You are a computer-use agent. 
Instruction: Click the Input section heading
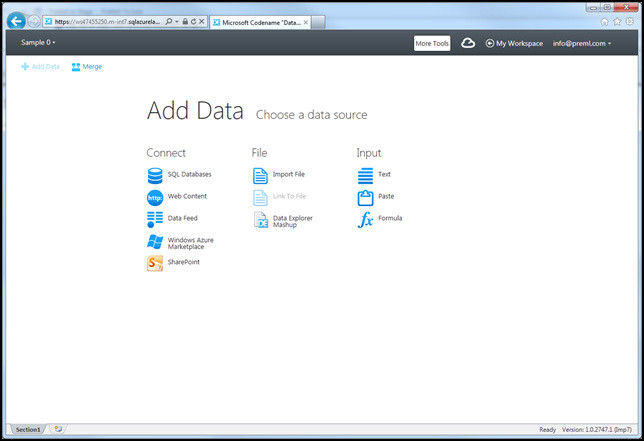point(369,153)
